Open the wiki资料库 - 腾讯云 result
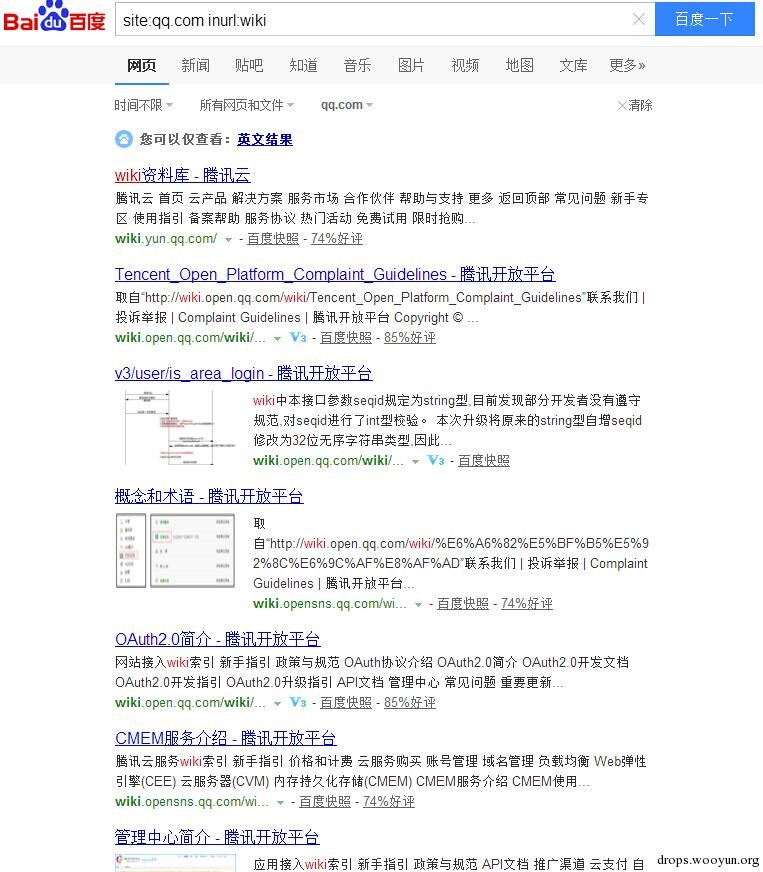 coord(182,176)
